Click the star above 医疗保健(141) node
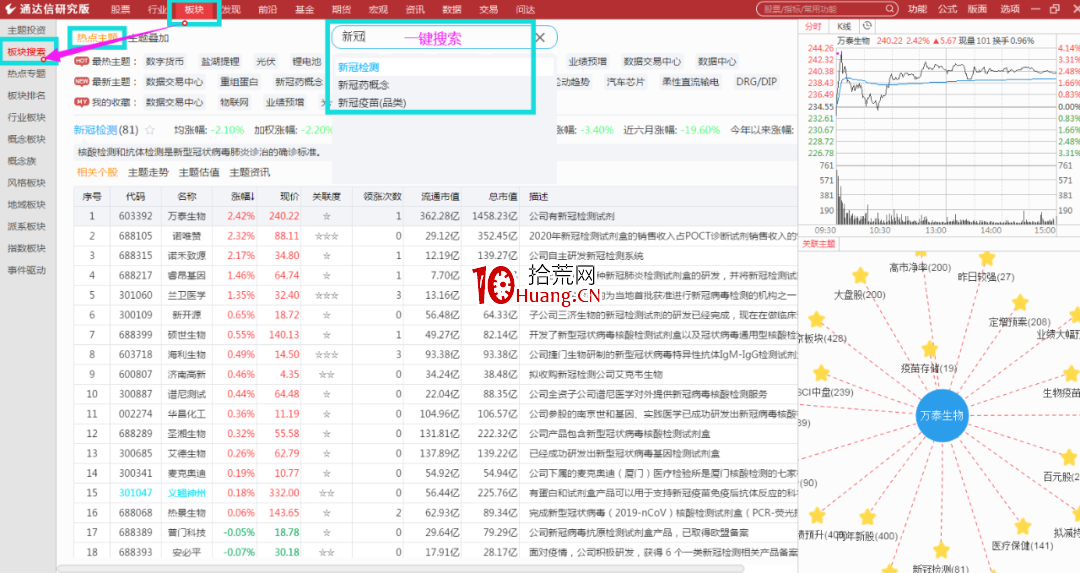The width and height of the screenshot is (1080, 573). tap(1023, 527)
